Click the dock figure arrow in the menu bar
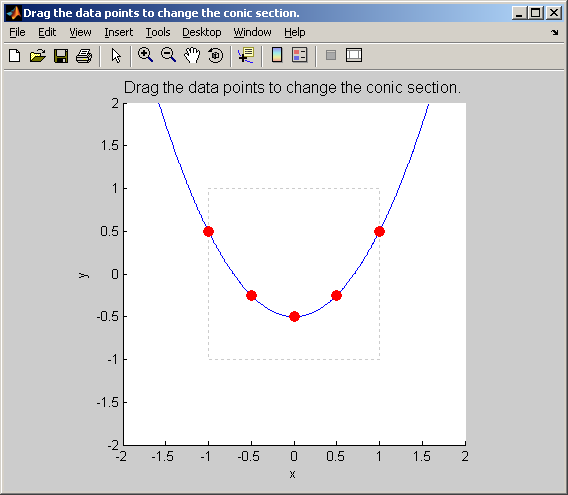The height and width of the screenshot is (495, 568). [x=555, y=32]
